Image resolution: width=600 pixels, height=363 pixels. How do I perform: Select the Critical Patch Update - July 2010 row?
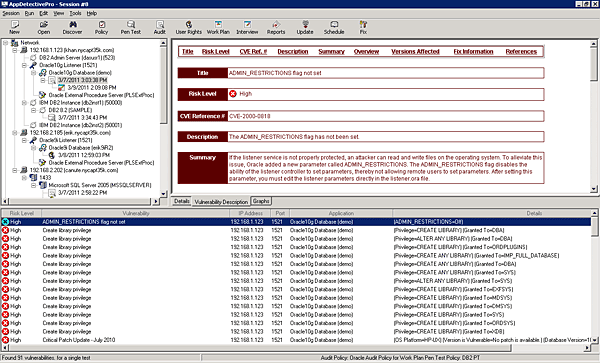click(296, 340)
